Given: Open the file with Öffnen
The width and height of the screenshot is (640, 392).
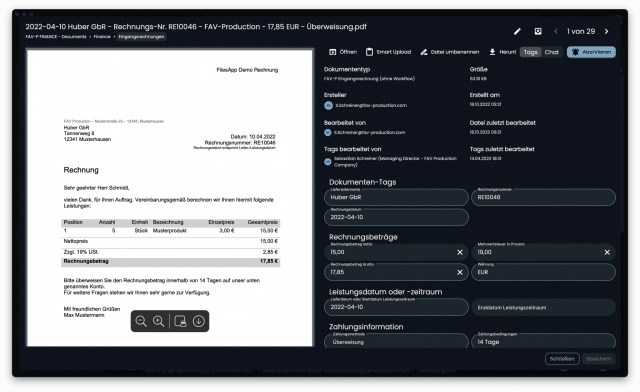Looking at the screenshot, I should [343, 52].
